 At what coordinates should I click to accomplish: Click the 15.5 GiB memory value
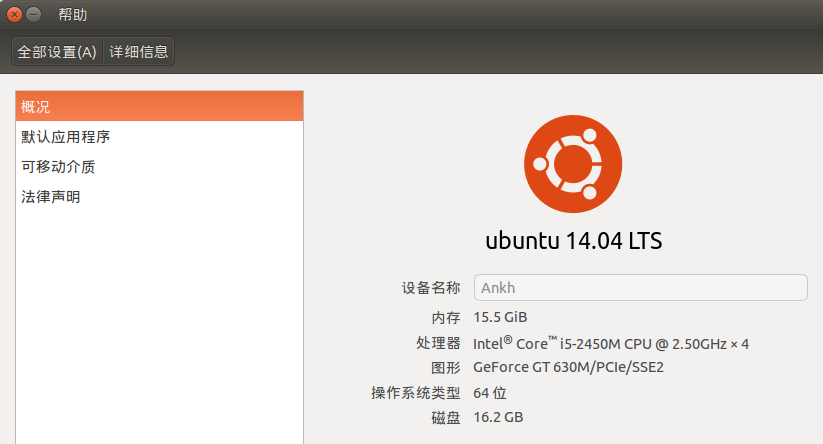500,318
